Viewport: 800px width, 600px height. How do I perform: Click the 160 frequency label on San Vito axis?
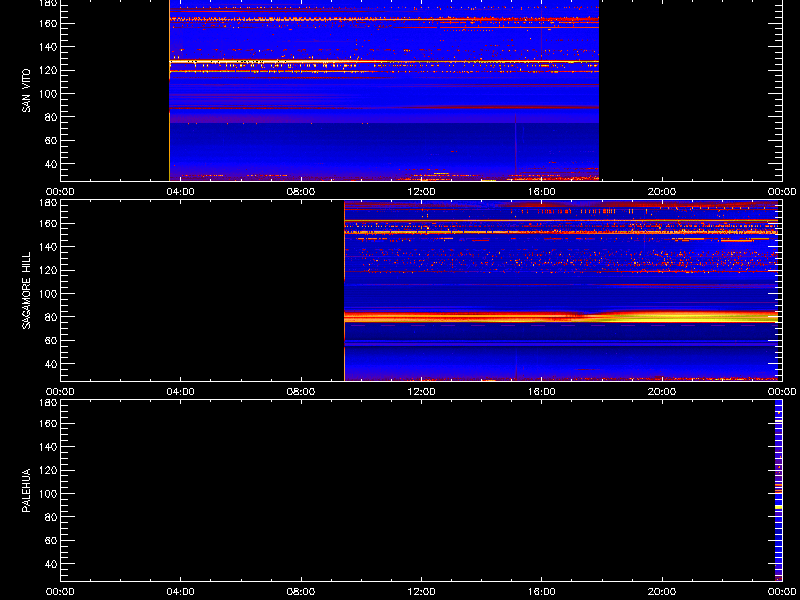tap(48, 23)
